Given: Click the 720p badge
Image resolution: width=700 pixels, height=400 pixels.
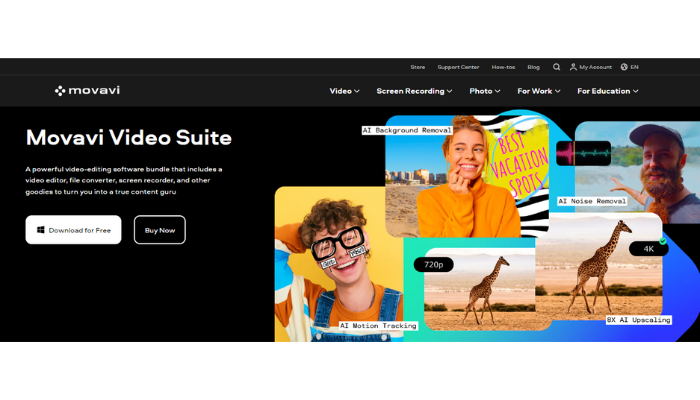Looking at the screenshot, I should pos(433,265).
